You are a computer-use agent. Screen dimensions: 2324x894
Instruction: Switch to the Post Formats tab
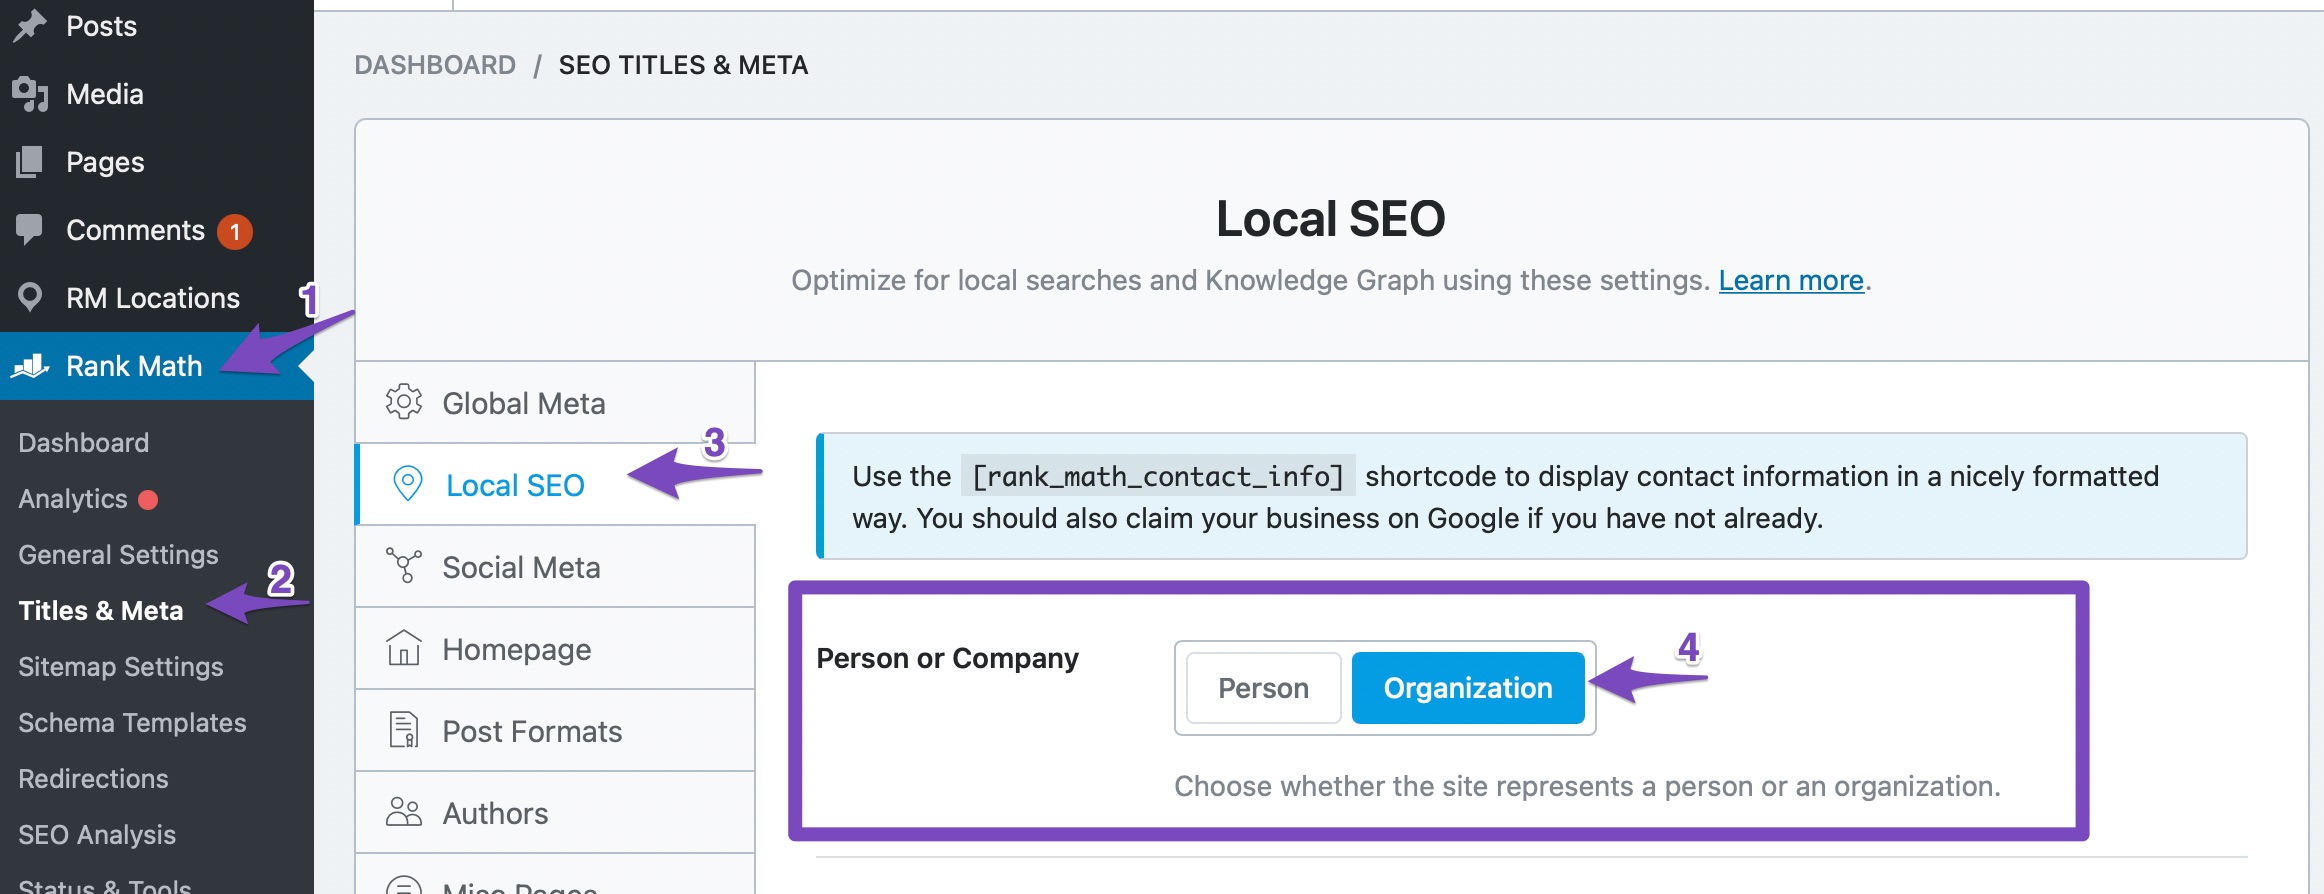531,731
